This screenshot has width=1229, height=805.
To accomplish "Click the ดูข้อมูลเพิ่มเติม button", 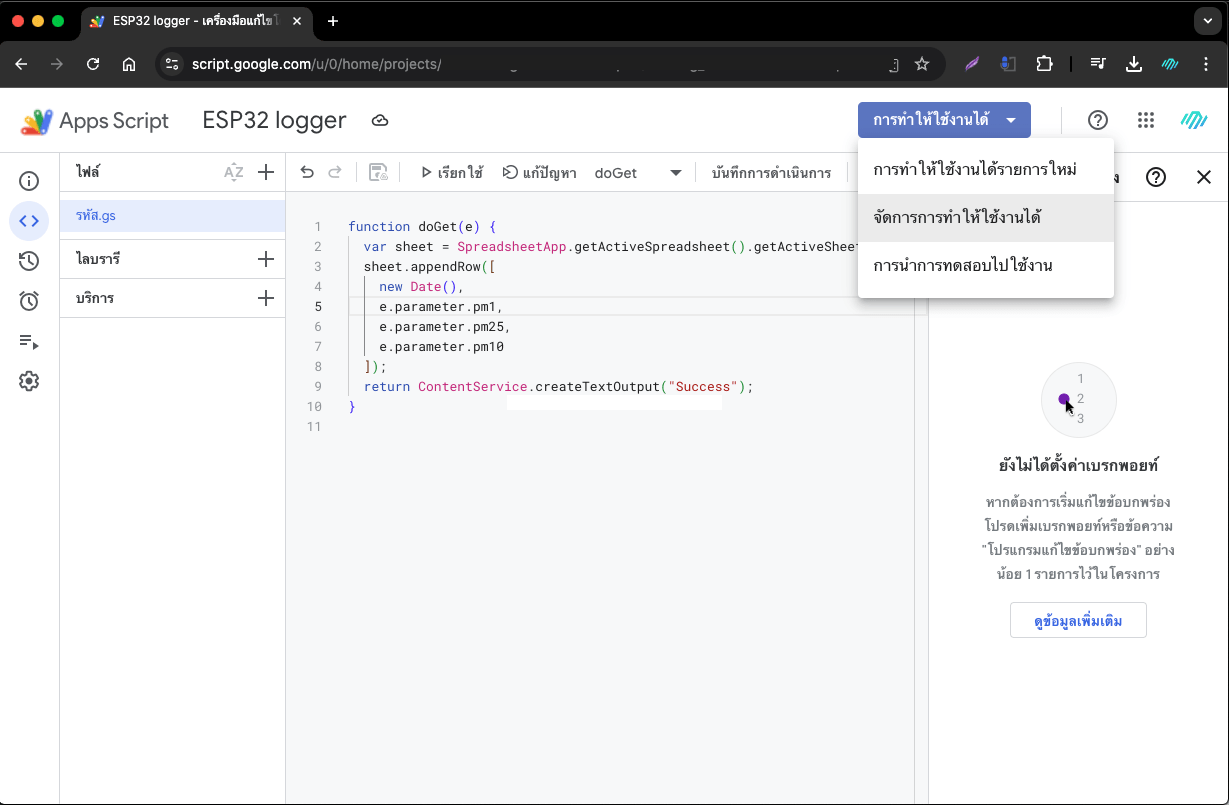I will click(1078, 621).
